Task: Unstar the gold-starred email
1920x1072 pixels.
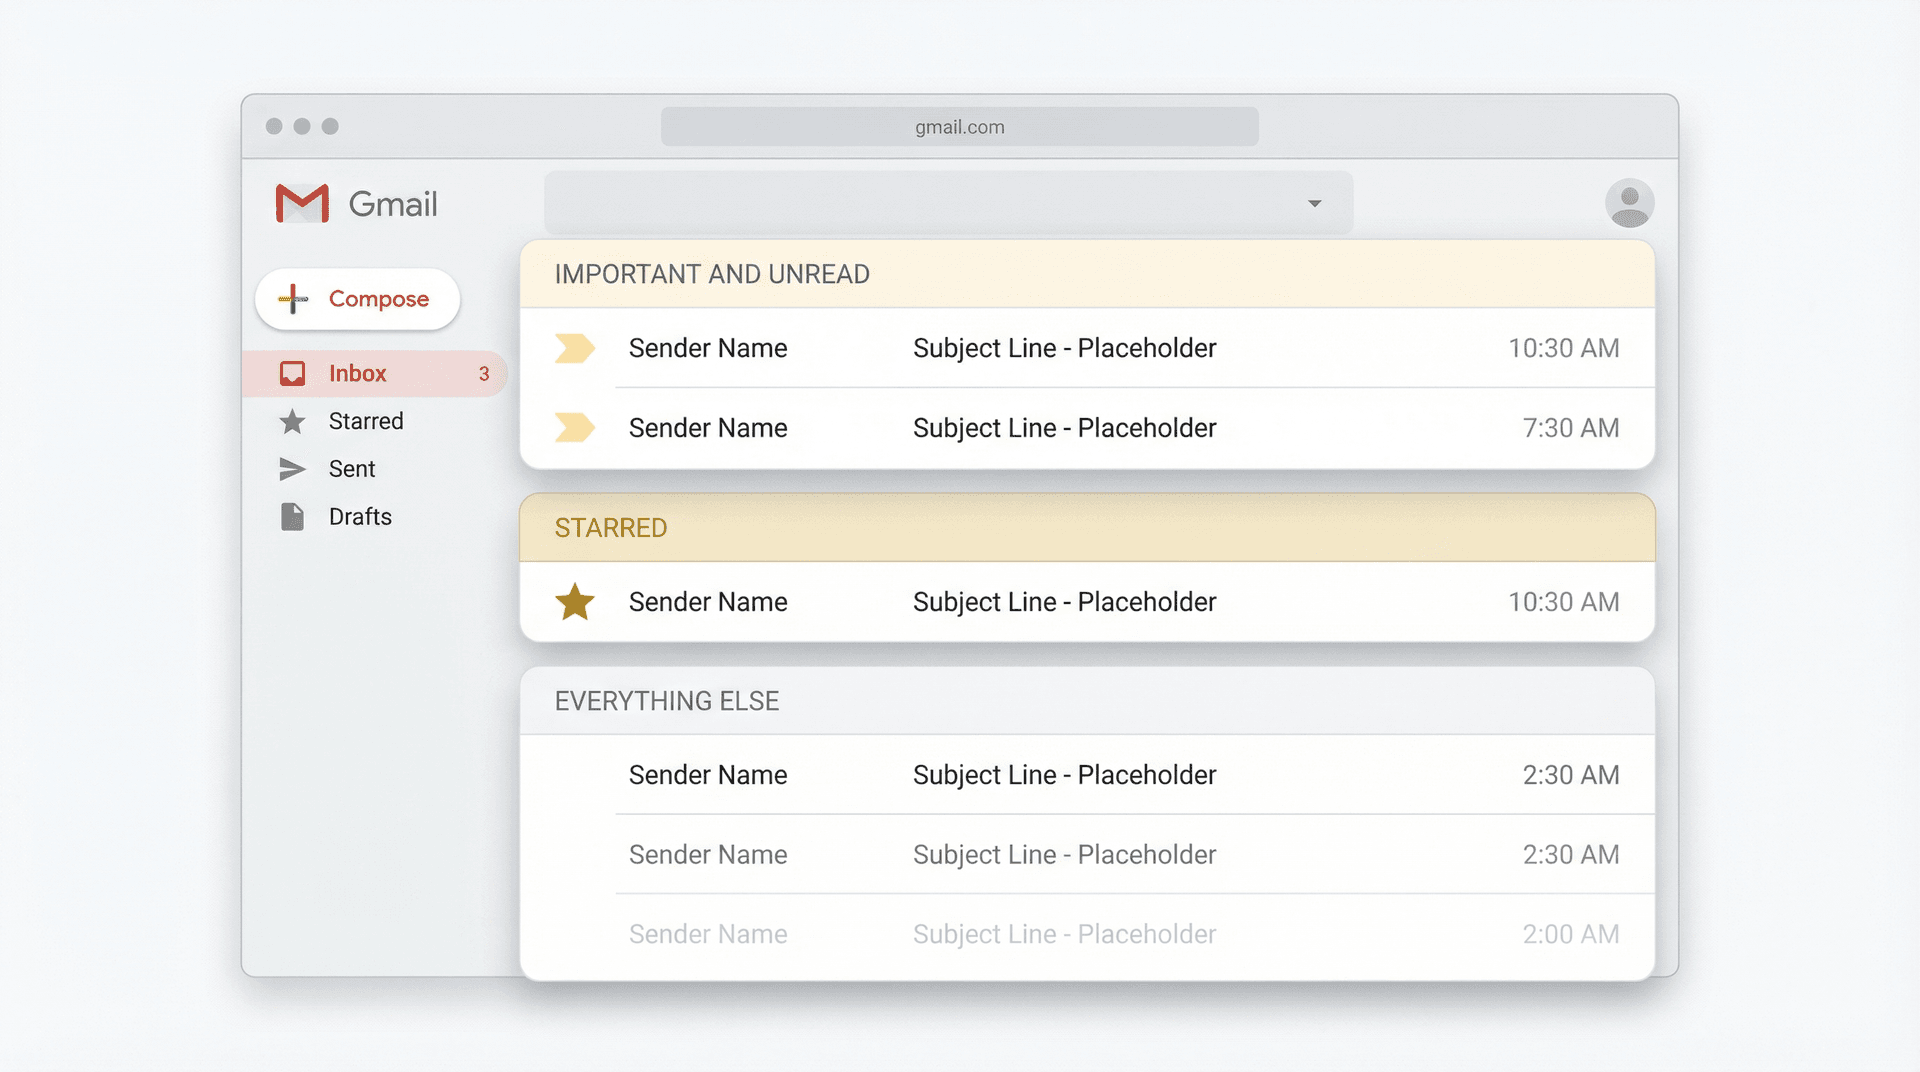Action: coord(574,602)
